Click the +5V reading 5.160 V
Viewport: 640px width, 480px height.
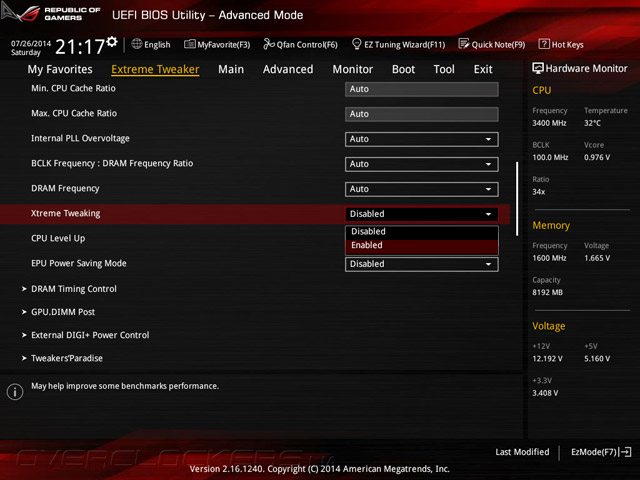click(x=597, y=358)
